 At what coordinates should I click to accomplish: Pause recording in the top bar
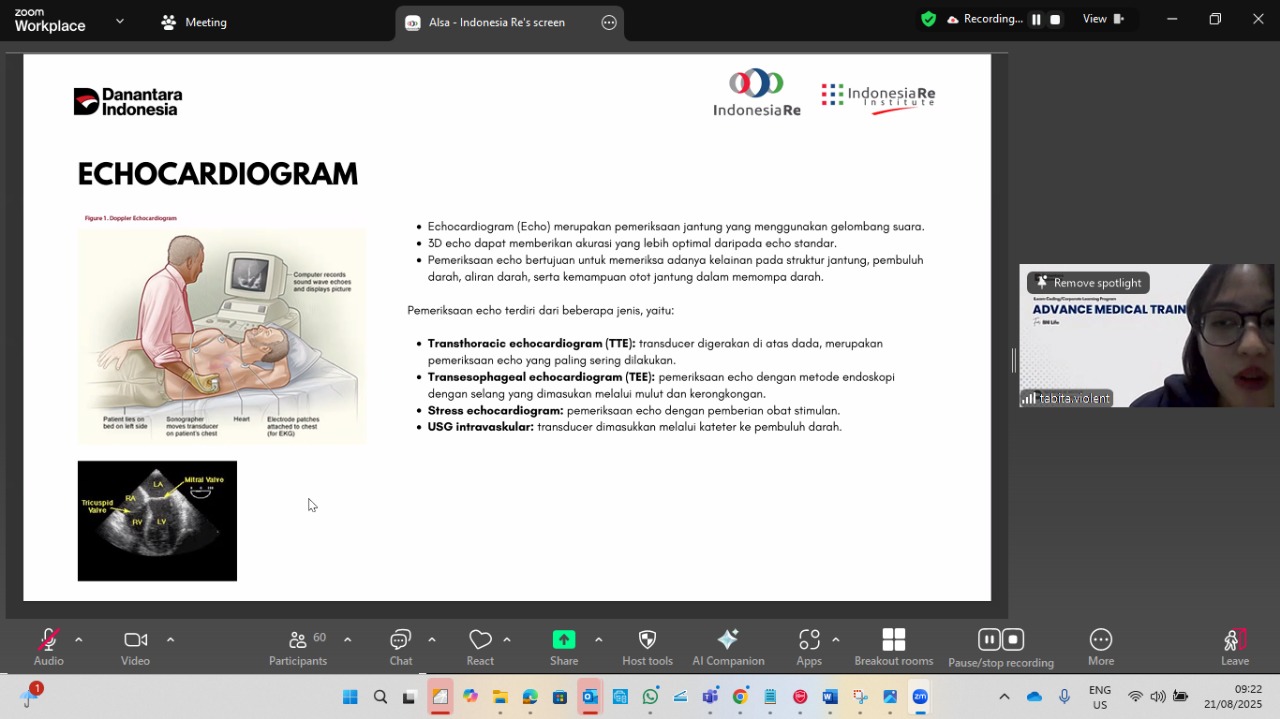(1036, 19)
